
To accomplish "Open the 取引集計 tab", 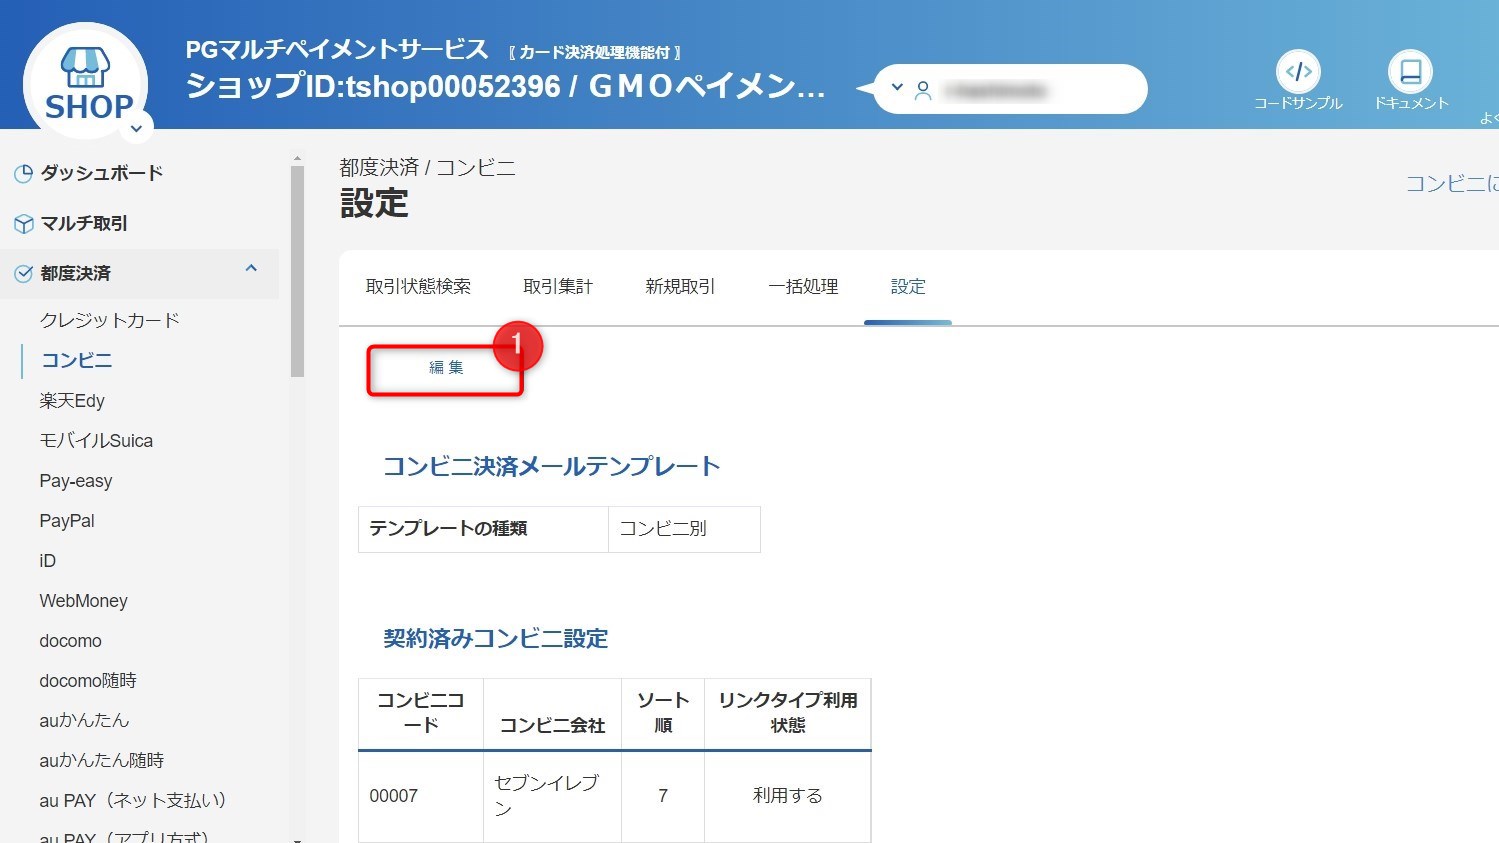I will 558,287.
